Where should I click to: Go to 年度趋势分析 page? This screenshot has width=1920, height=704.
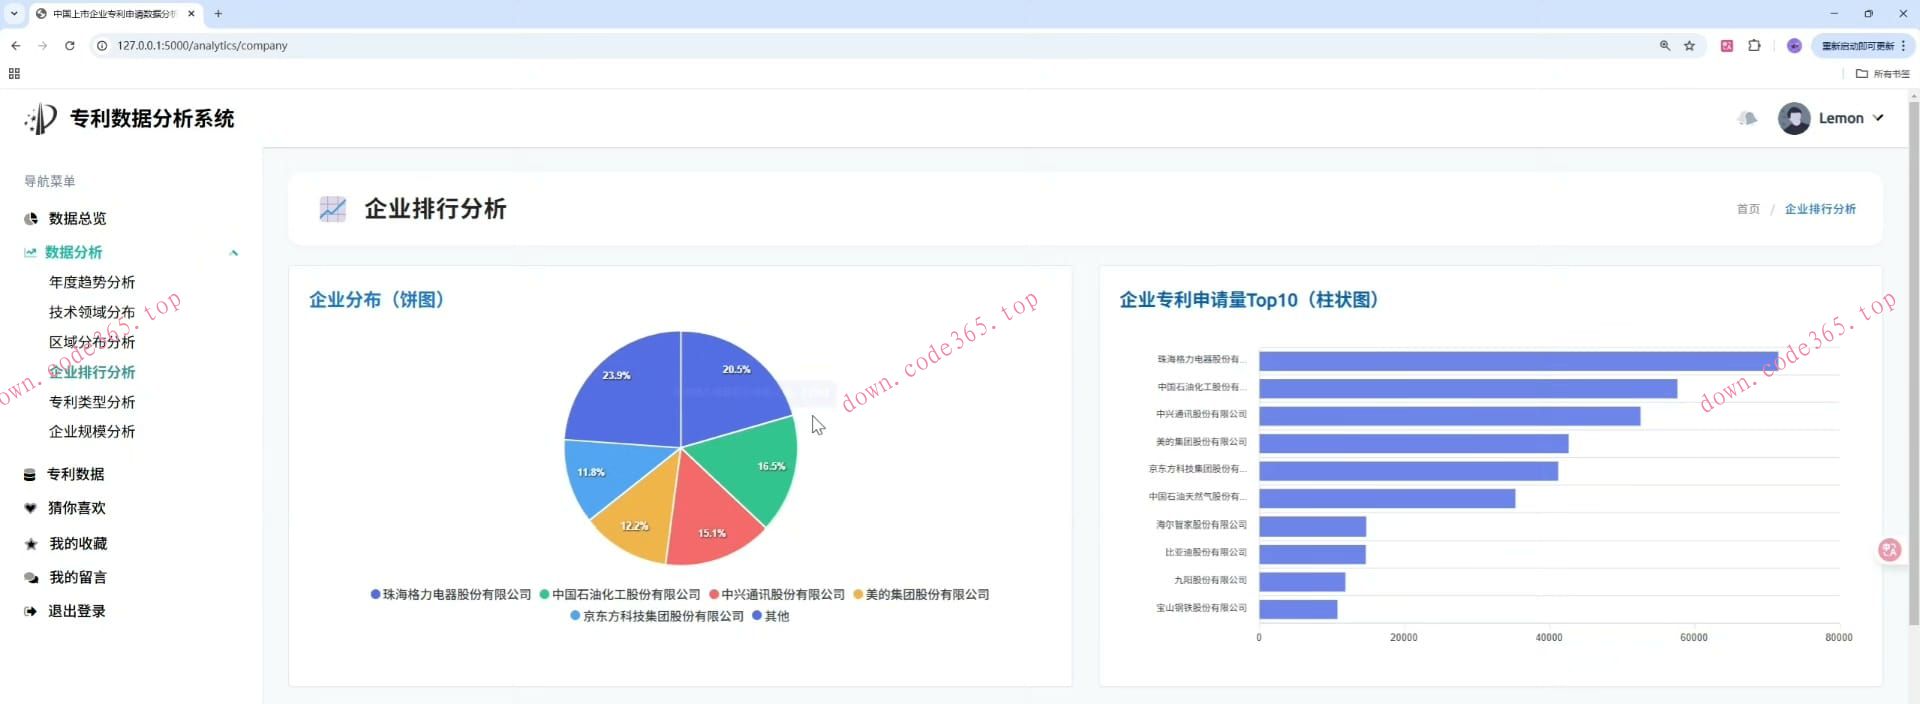pyautogui.click(x=92, y=282)
